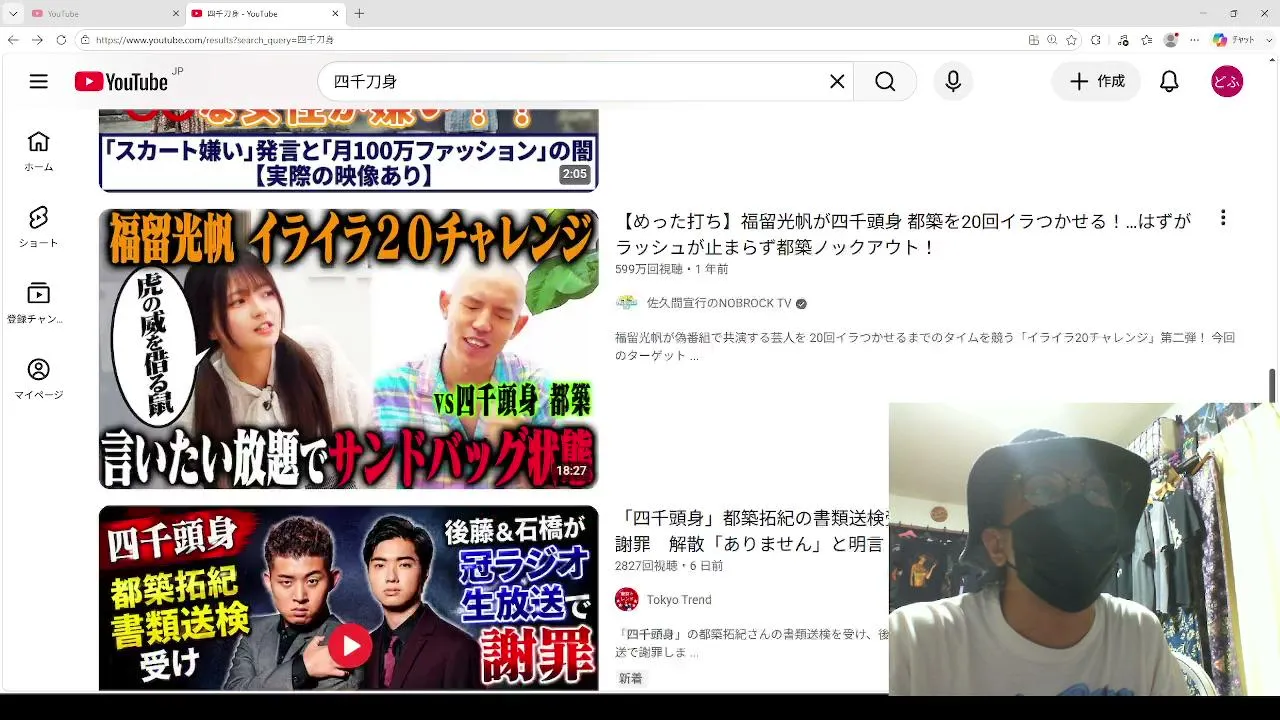Play the イライラ20チャレンジ video thumbnail
This screenshot has height=720, width=1280.
point(349,349)
